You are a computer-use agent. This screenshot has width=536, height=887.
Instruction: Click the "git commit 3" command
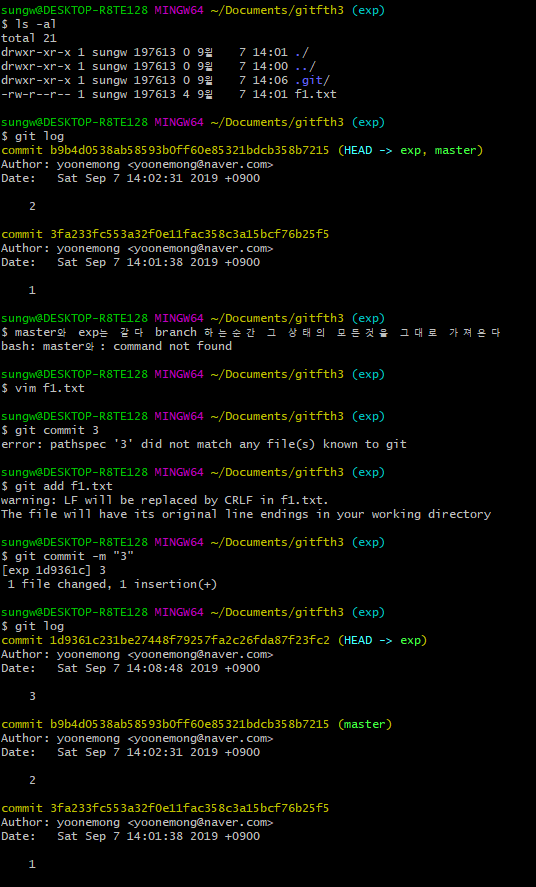pyautogui.click(x=57, y=430)
